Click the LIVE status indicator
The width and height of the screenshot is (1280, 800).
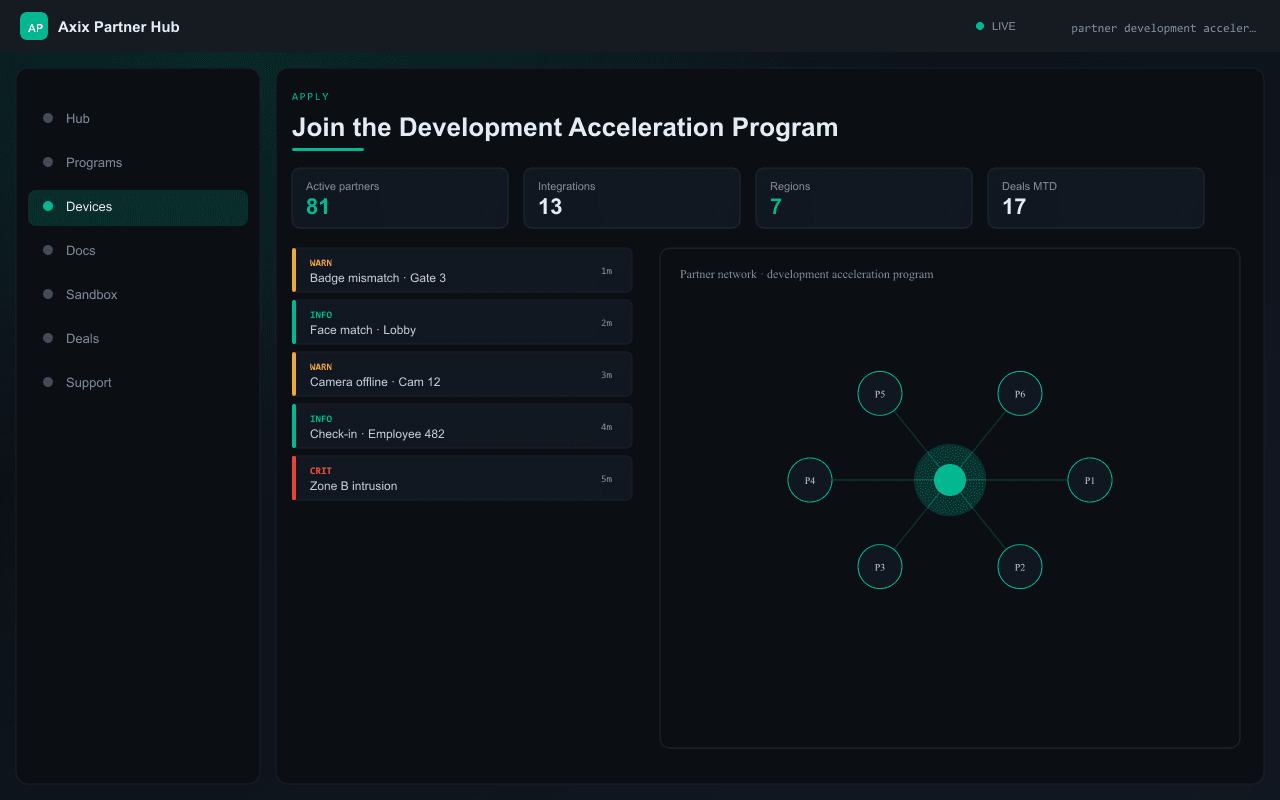(996, 27)
